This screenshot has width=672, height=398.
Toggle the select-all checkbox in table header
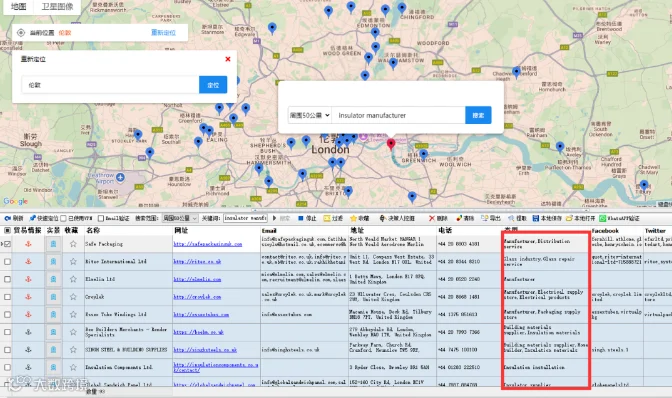point(7,230)
